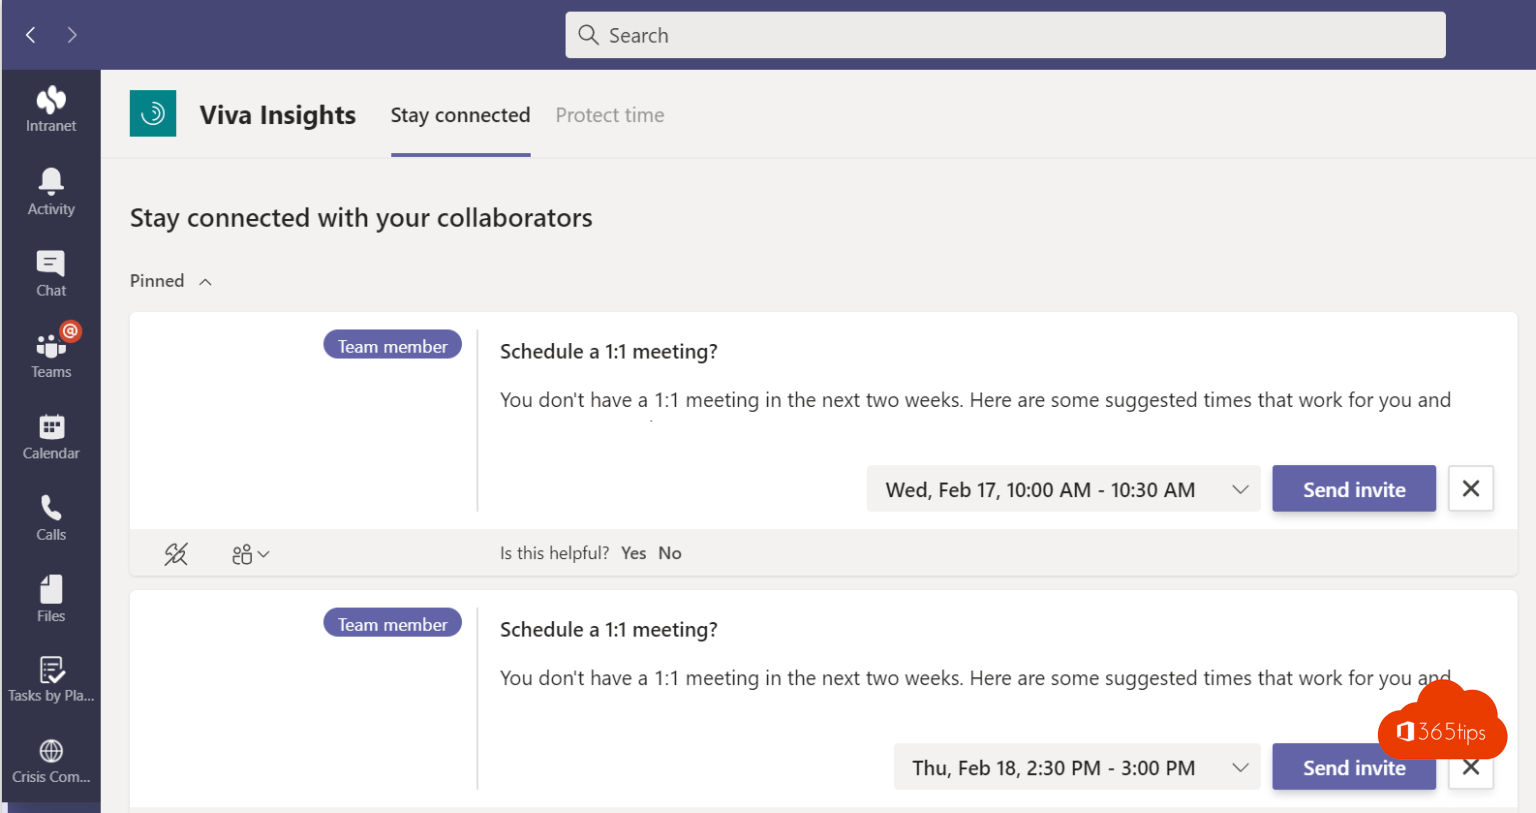Open the Intranet app icon
This screenshot has height=813, width=1536.
(50, 108)
